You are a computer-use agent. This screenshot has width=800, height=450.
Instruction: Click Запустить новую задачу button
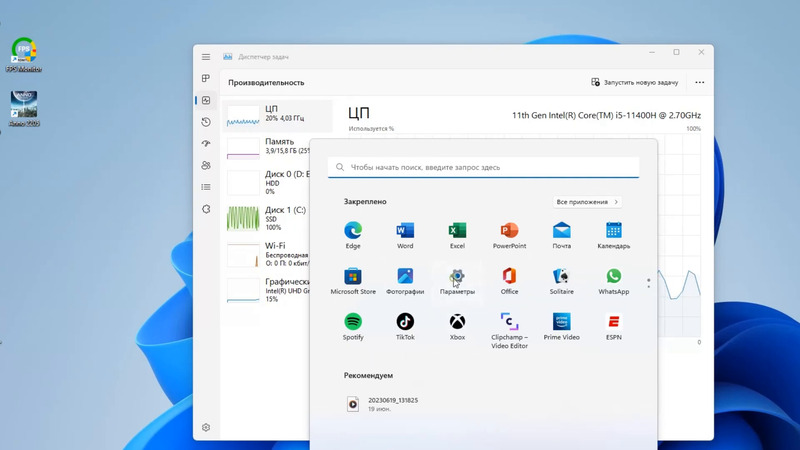[x=635, y=82]
